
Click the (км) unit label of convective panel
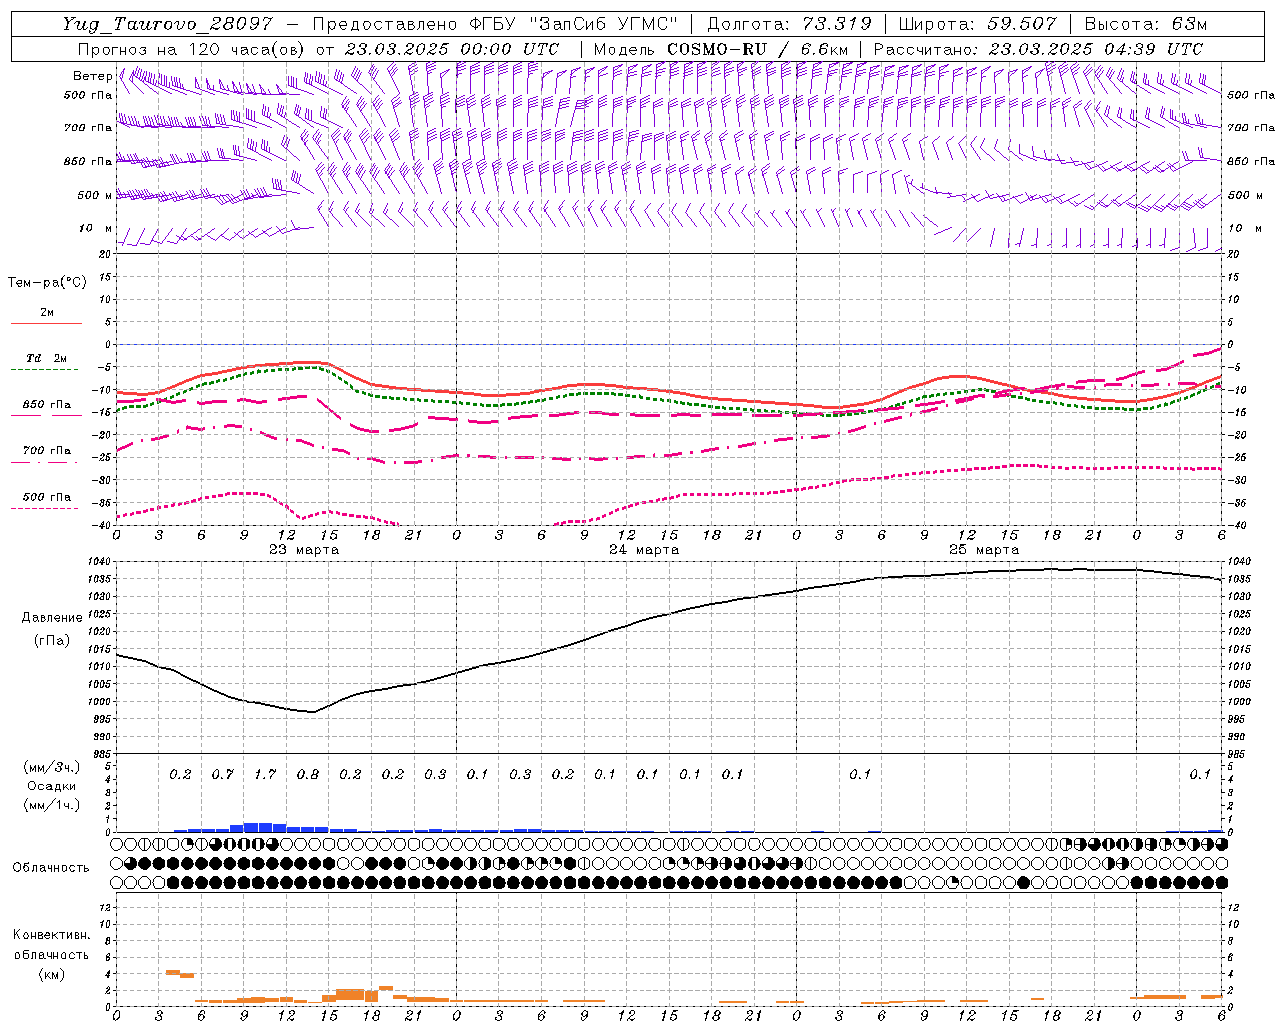[x=51, y=974]
